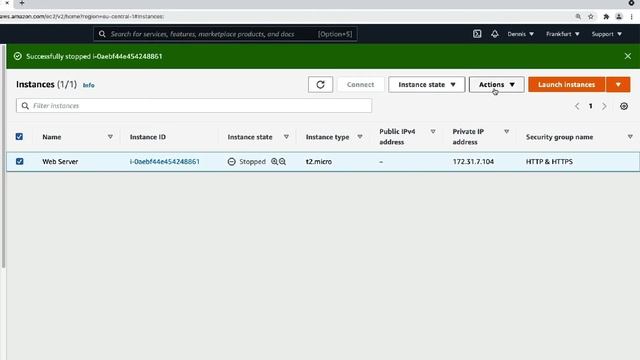Expand the Launch instances split arrow

pyautogui.click(x=618, y=84)
